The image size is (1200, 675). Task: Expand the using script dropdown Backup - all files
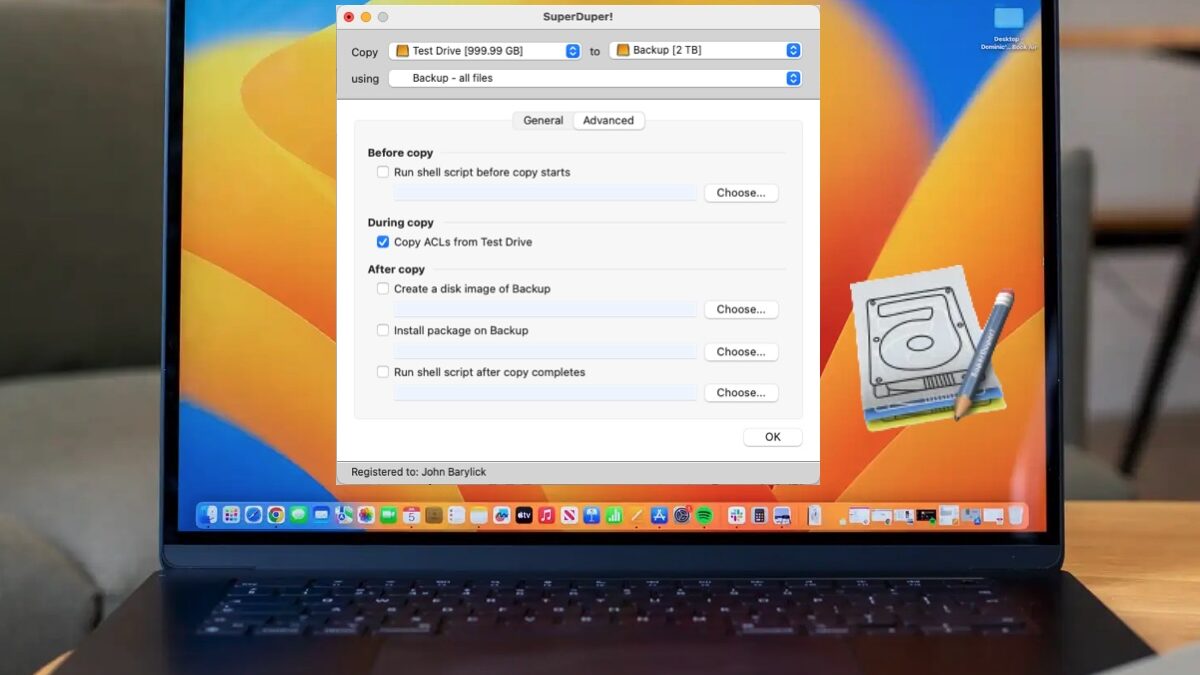tap(595, 78)
